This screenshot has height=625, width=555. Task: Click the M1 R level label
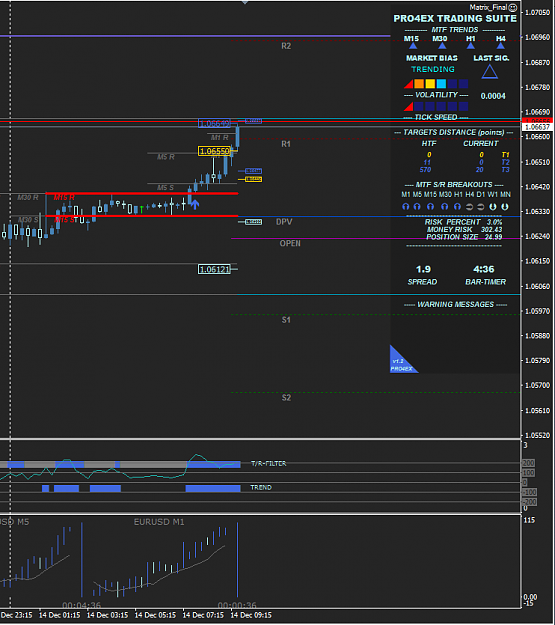(x=219, y=138)
